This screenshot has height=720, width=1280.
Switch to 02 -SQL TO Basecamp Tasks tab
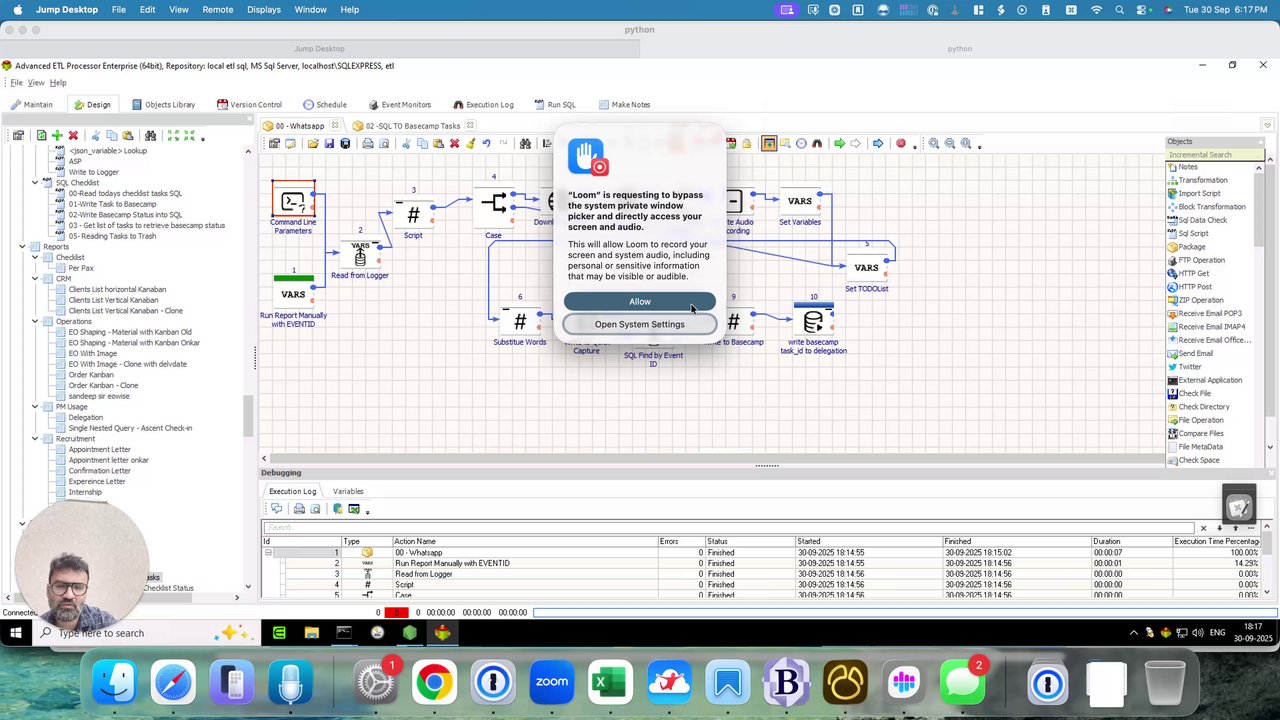(x=412, y=126)
